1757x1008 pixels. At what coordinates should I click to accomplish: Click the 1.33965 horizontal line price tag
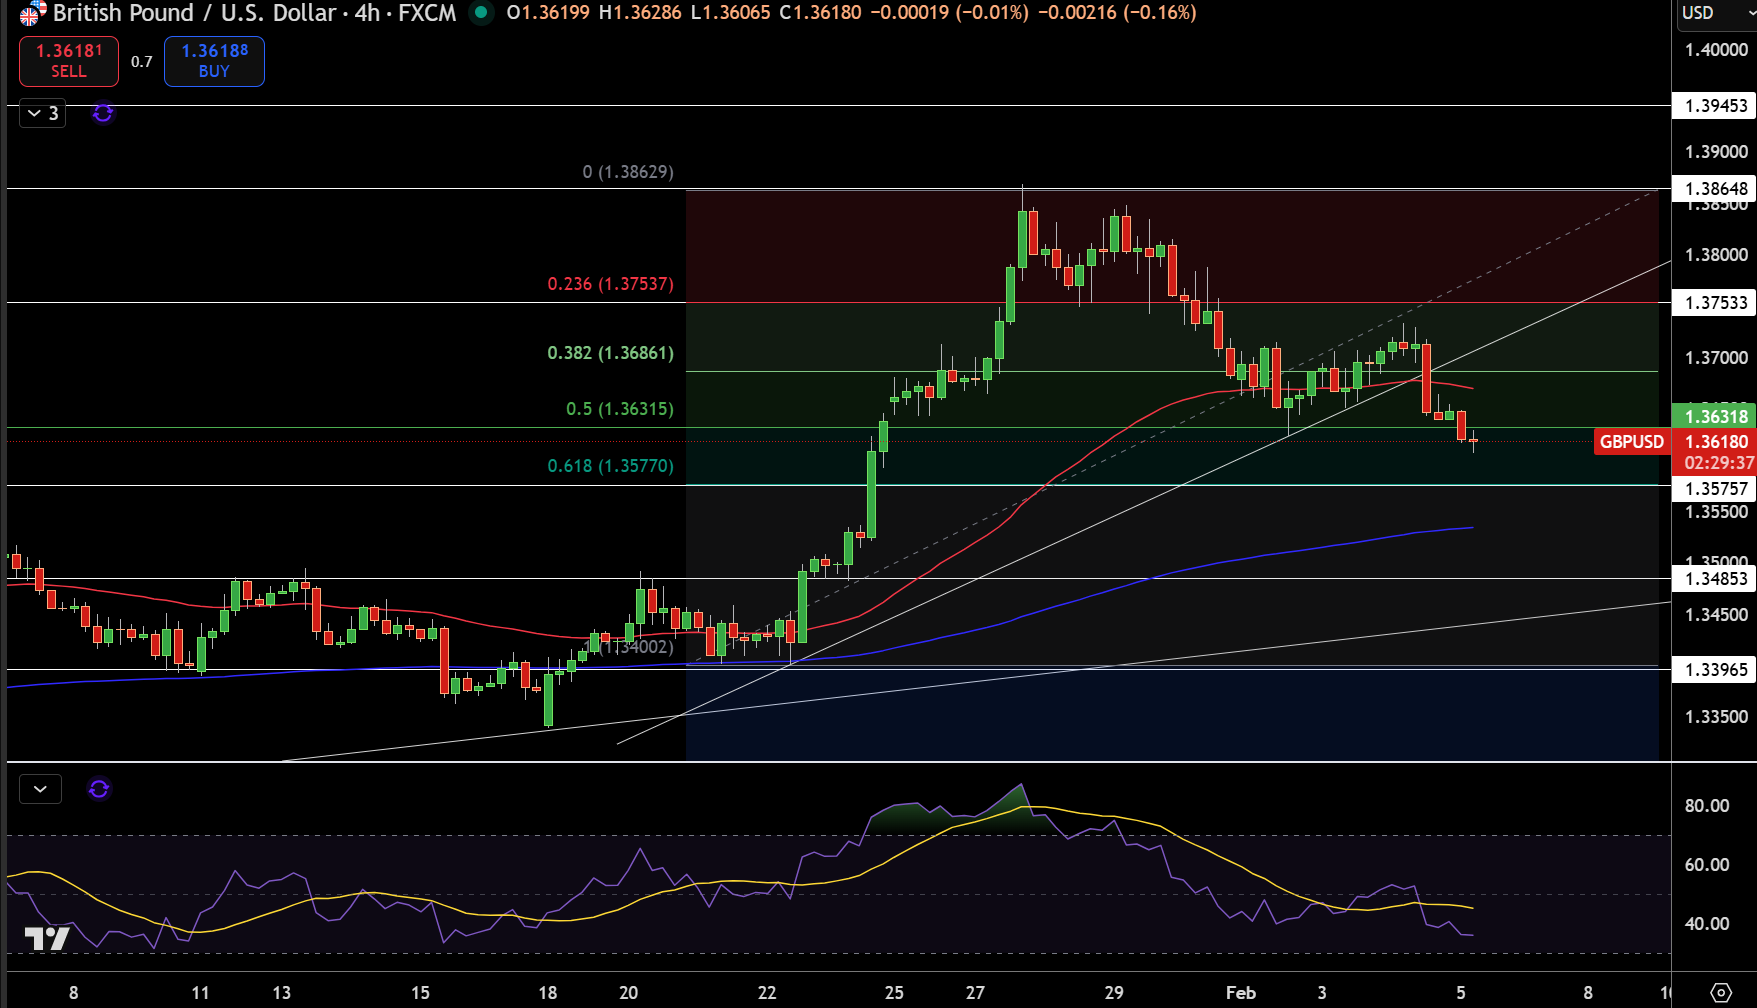click(x=1714, y=670)
